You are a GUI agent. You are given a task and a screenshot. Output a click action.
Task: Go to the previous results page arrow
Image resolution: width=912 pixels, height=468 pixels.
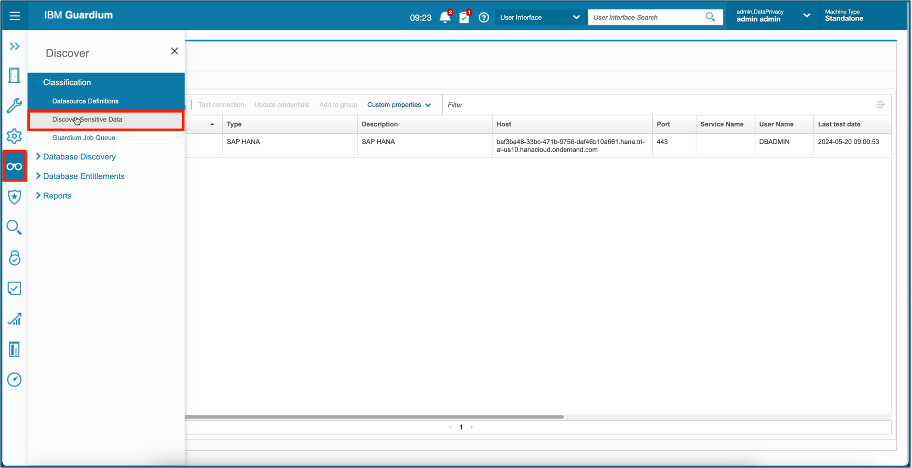450,427
